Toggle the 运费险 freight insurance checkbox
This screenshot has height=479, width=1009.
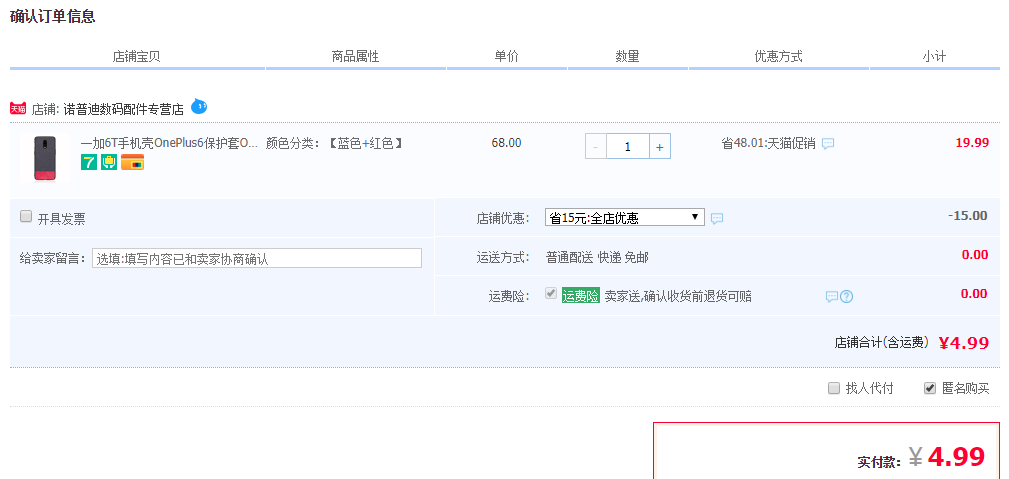pyautogui.click(x=551, y=294)
